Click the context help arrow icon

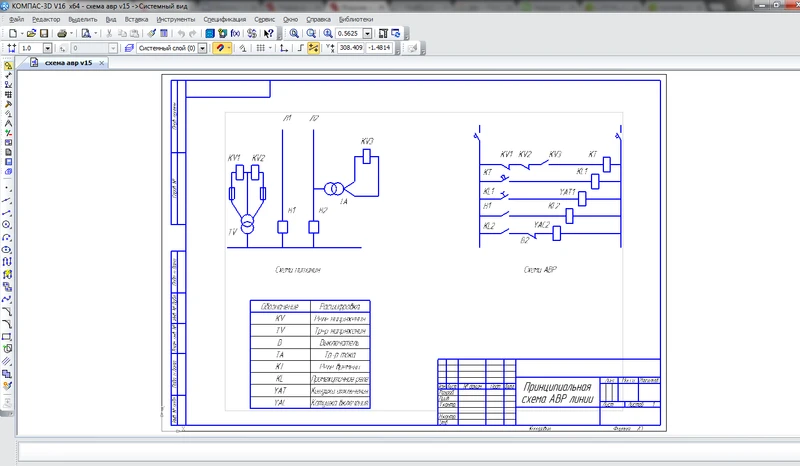pos(269,33)
